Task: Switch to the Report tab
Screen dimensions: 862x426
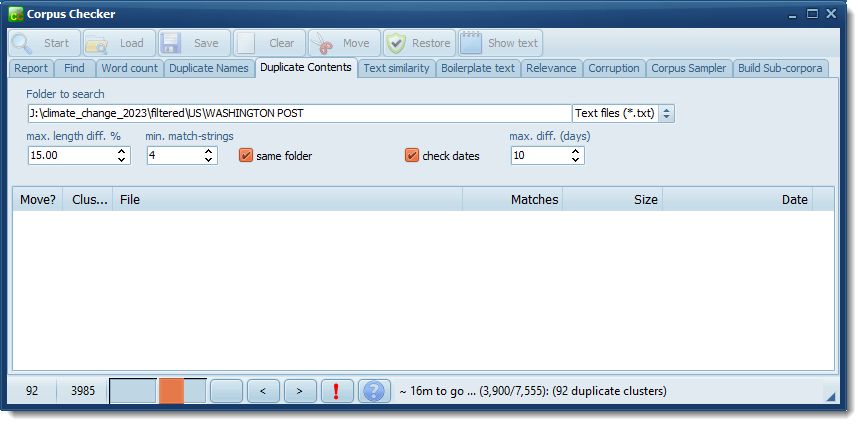Action: 31,68
